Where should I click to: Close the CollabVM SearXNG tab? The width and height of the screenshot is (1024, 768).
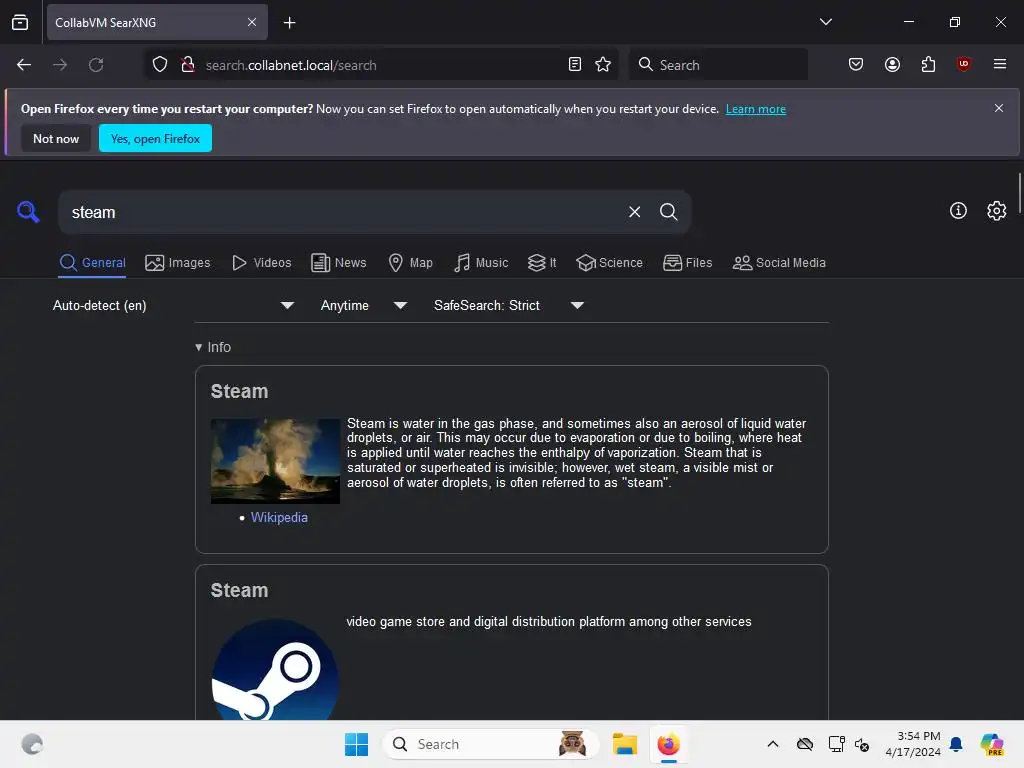pyautogui.click(x=252, y=22)
